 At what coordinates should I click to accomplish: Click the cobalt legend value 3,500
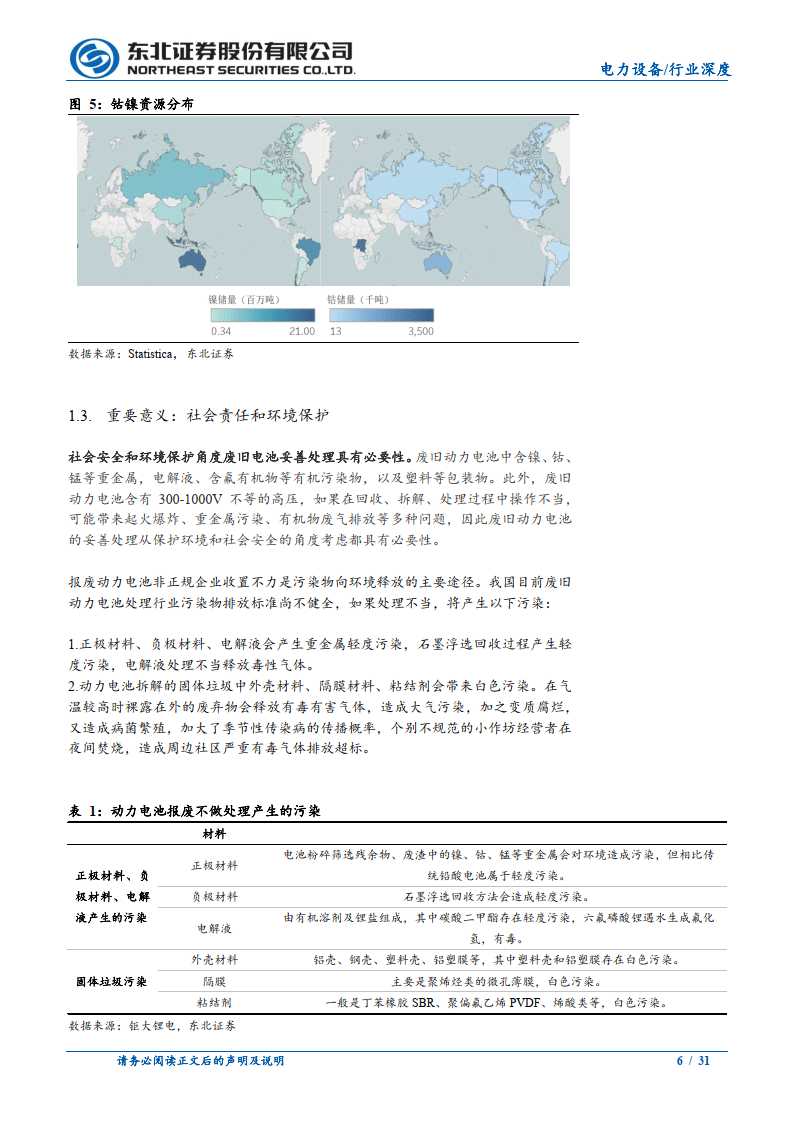coord(421,332)
